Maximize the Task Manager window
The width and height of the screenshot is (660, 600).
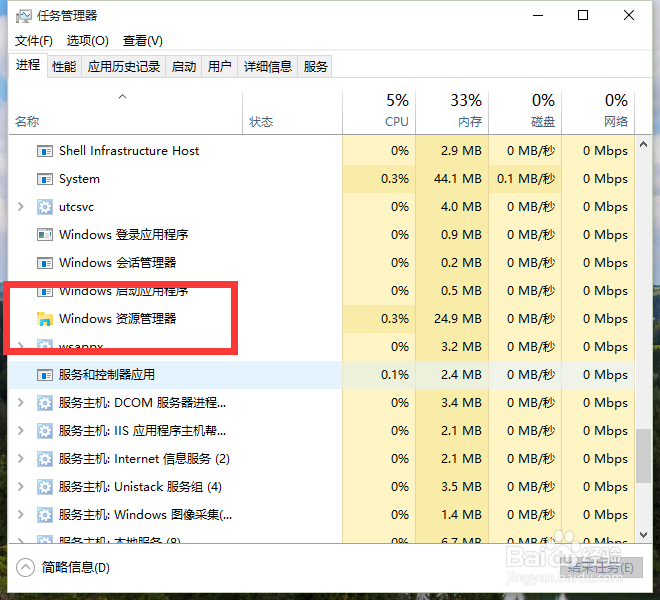583,16
